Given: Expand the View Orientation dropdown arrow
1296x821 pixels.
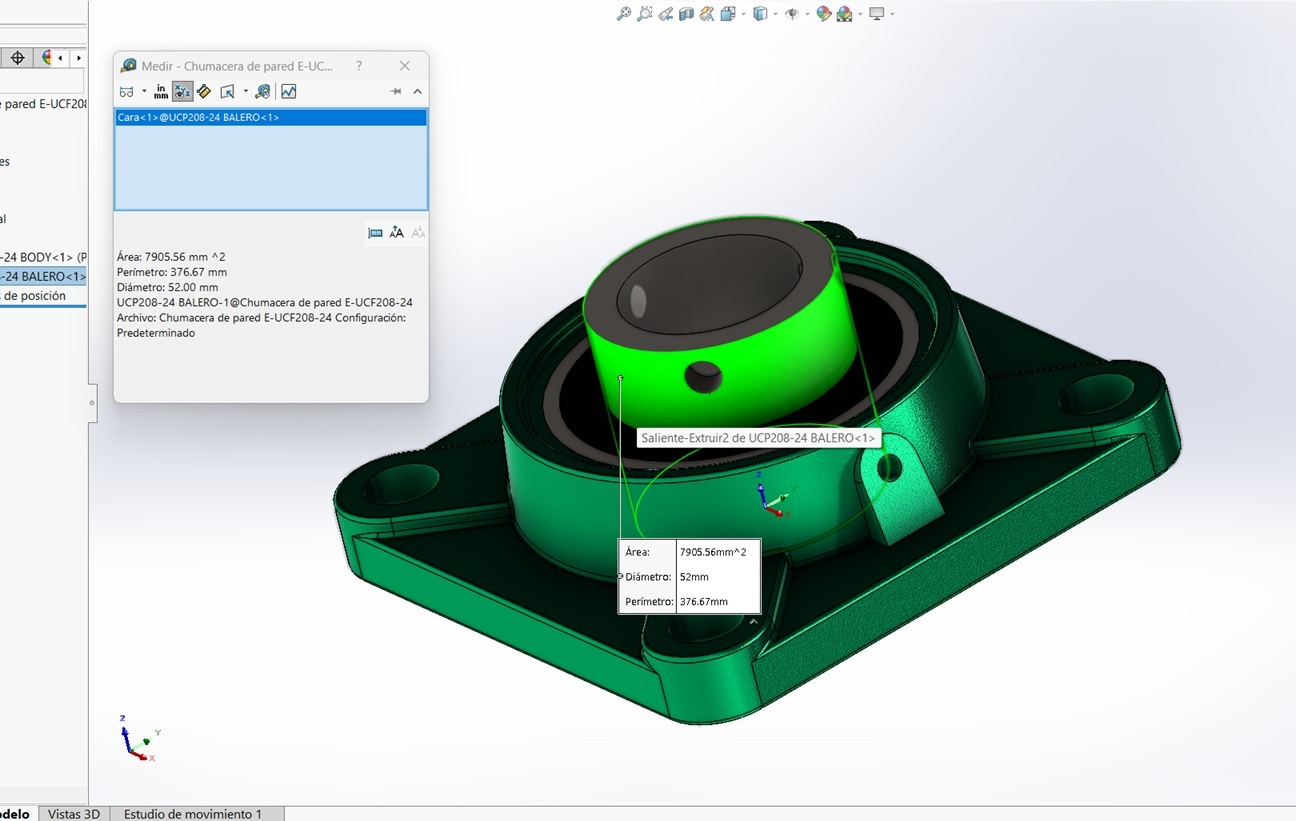Looking at the screenshot, I should [743, 14].
